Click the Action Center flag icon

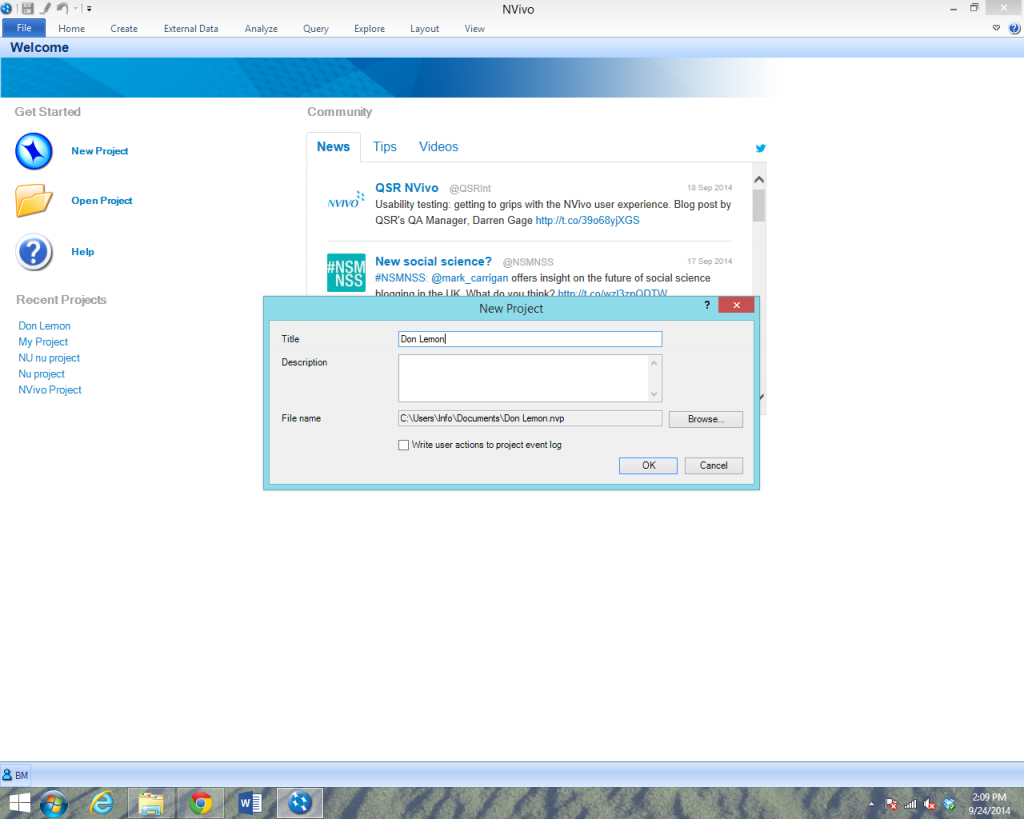(891, 804)
